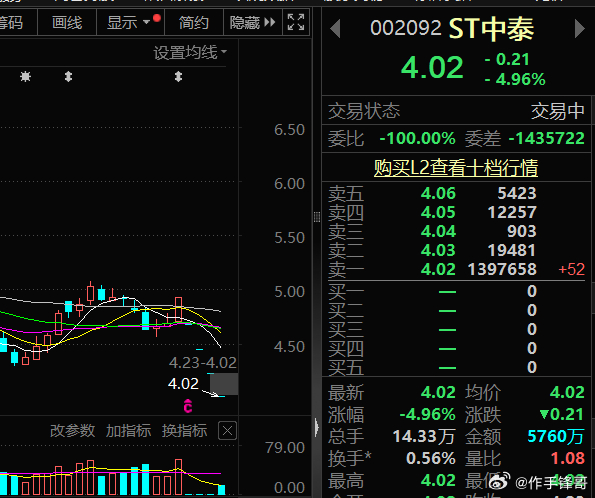Click the pink C marker under the candlesticks

point(188,407)
